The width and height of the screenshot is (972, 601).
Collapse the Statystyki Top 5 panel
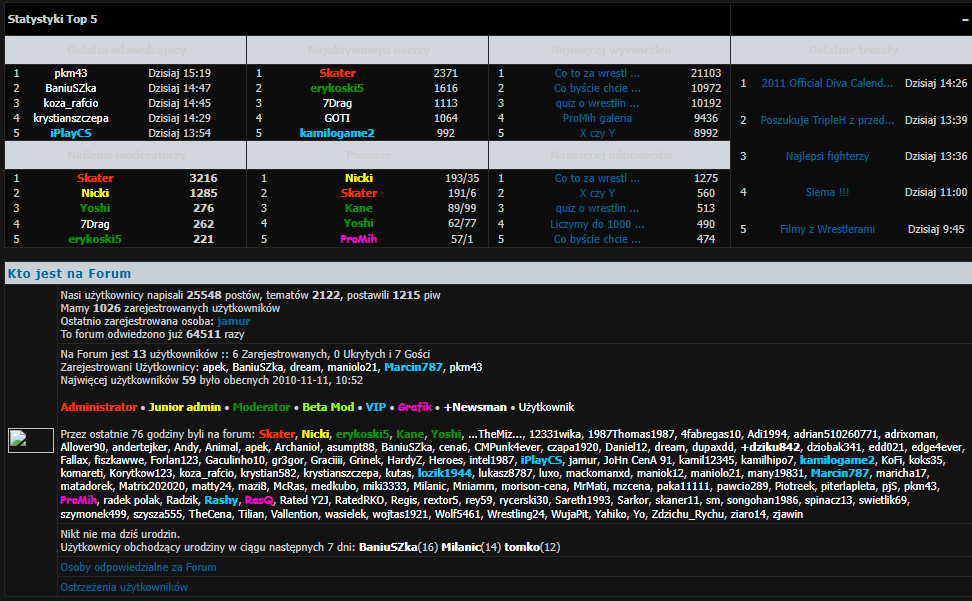click(962, 19)
